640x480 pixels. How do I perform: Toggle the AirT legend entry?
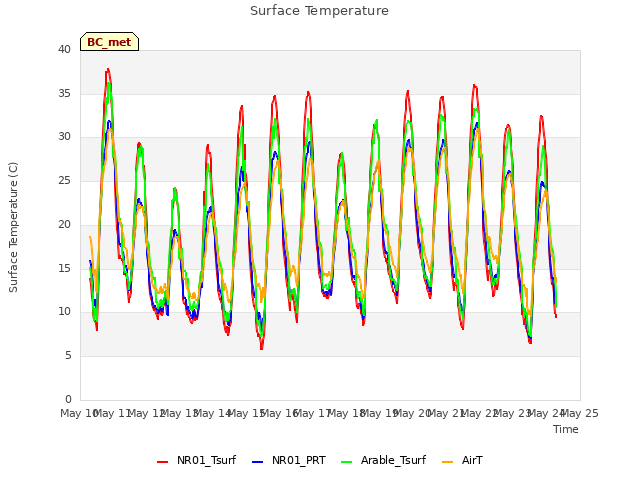(462, 460)
